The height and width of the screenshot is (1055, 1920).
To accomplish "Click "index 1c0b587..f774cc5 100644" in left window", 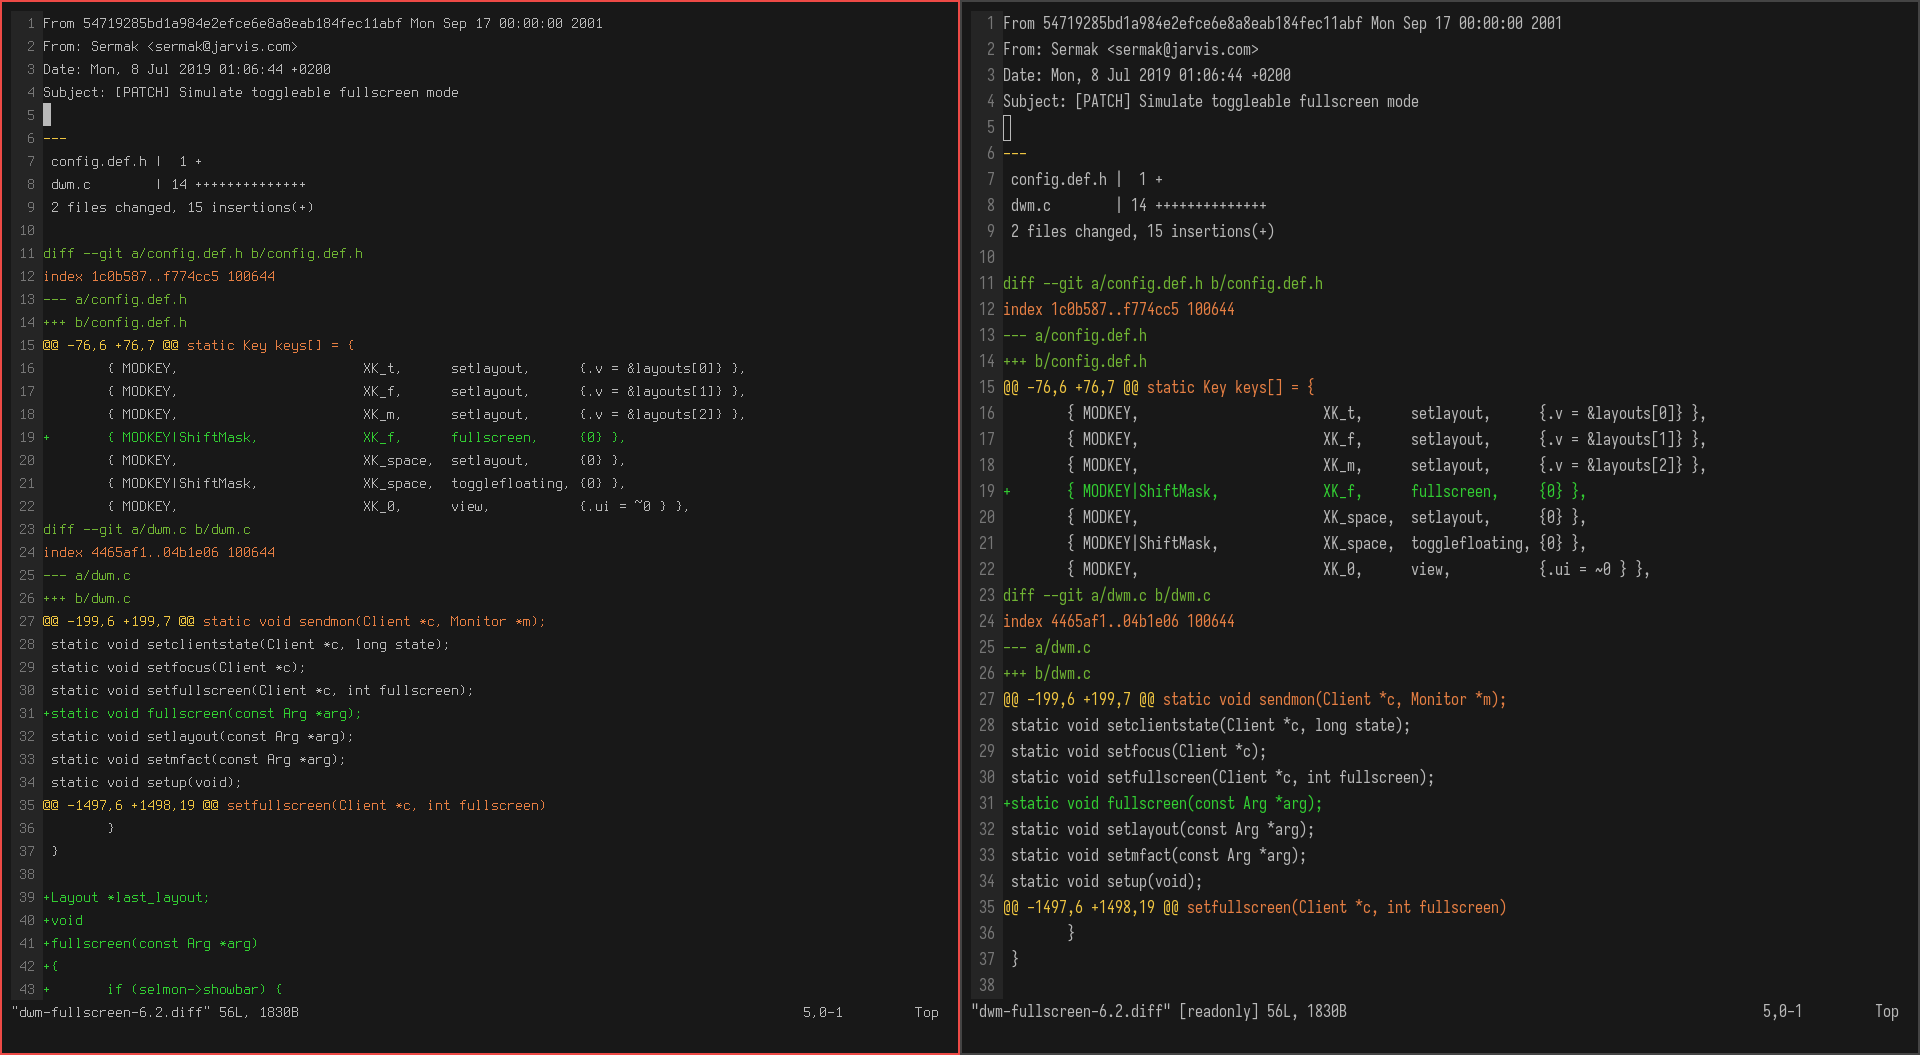I will pos(159,276).
